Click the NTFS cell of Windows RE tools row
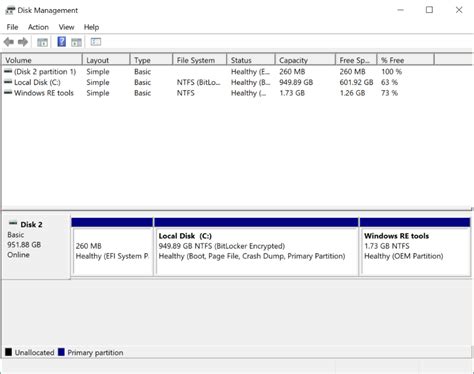This screenshot has height=374, width=474. [186, 93]
